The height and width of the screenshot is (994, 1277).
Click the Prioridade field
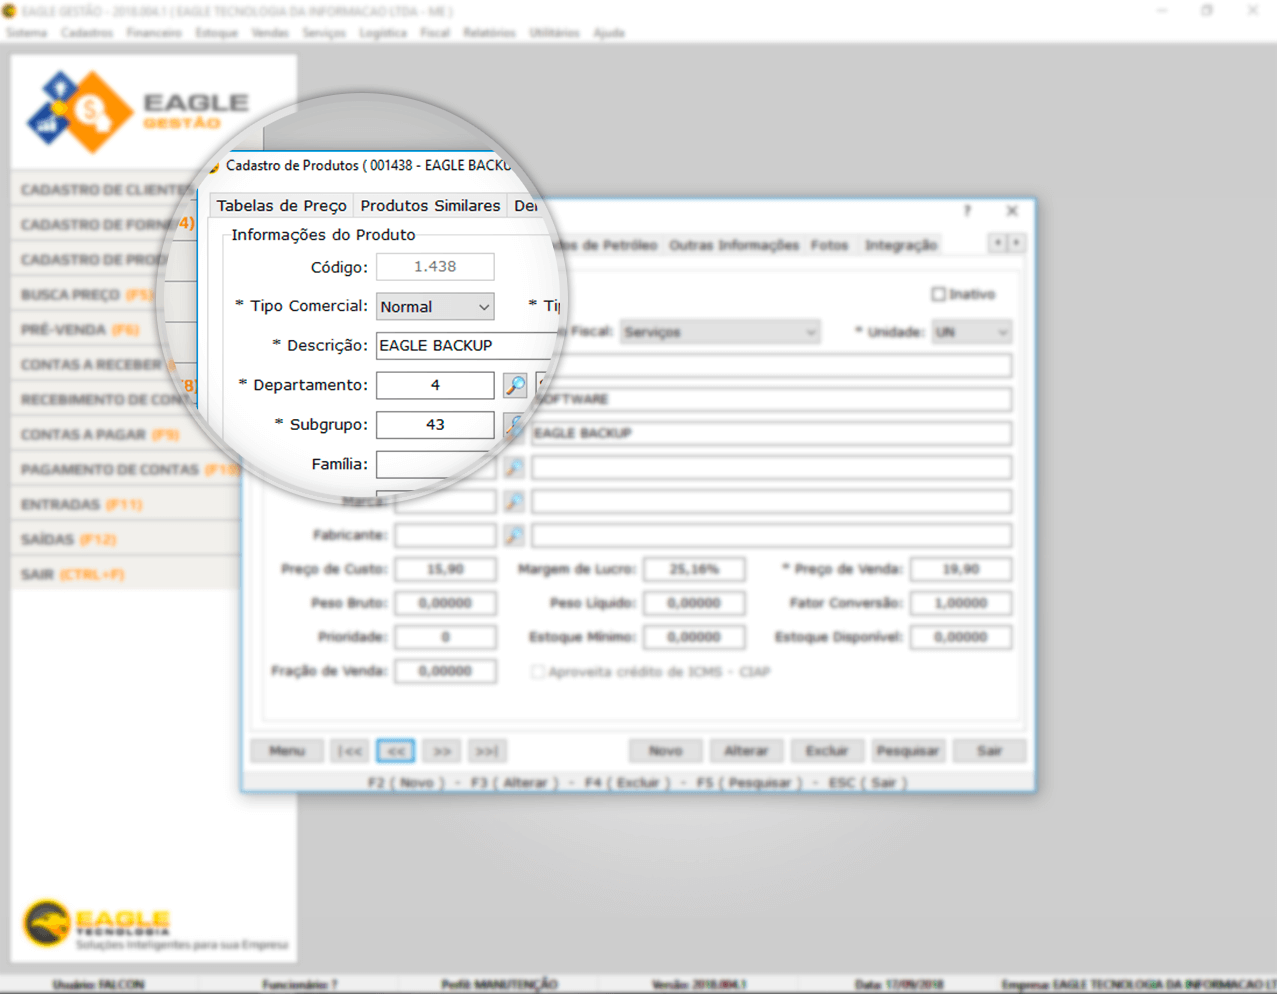pyautogui.click(x=445, y=637)
